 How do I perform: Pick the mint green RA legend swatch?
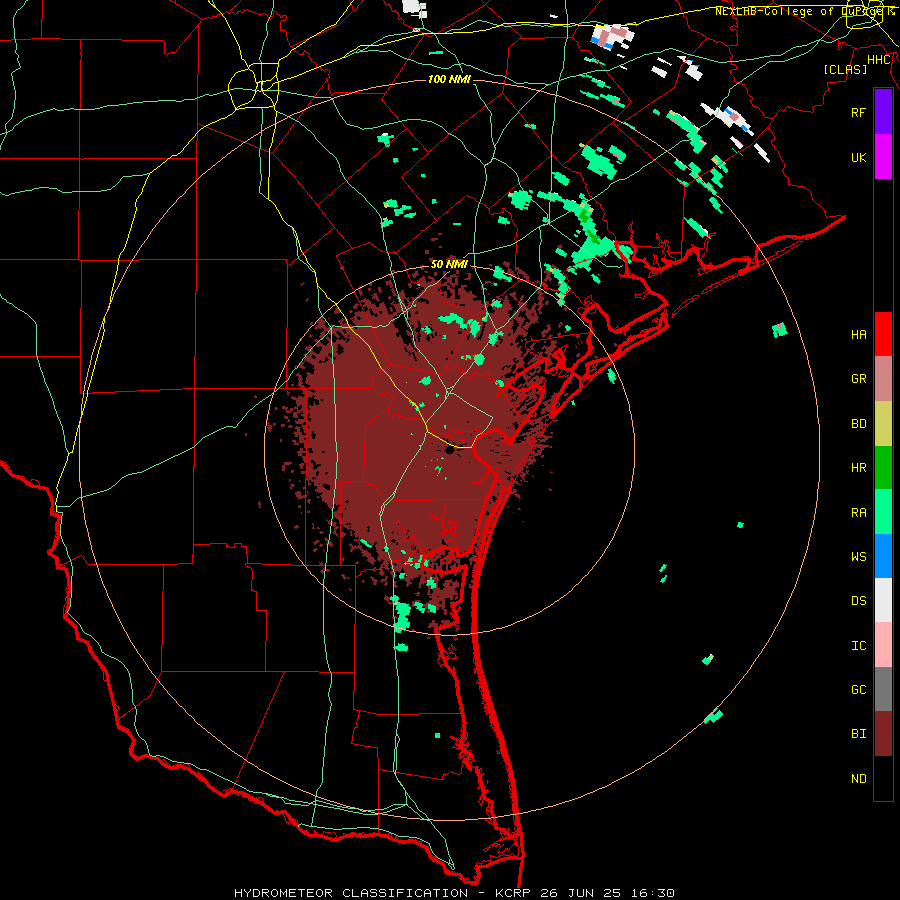click(x=883, y=512)
